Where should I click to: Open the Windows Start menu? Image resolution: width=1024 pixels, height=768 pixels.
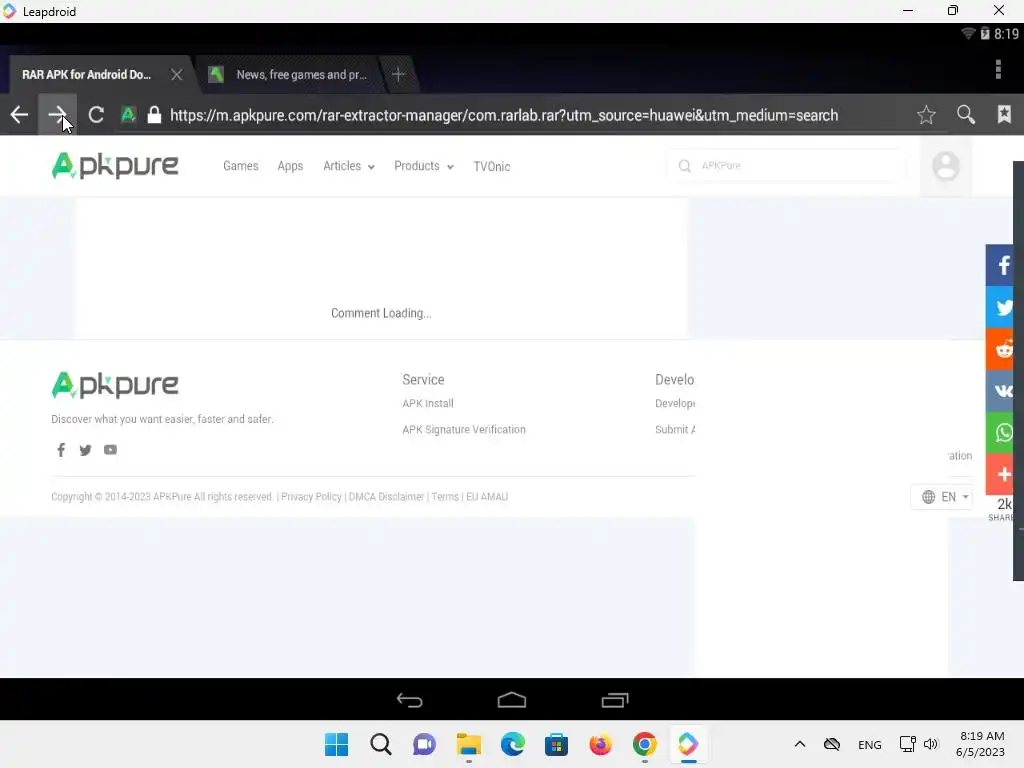coord(336,744)
